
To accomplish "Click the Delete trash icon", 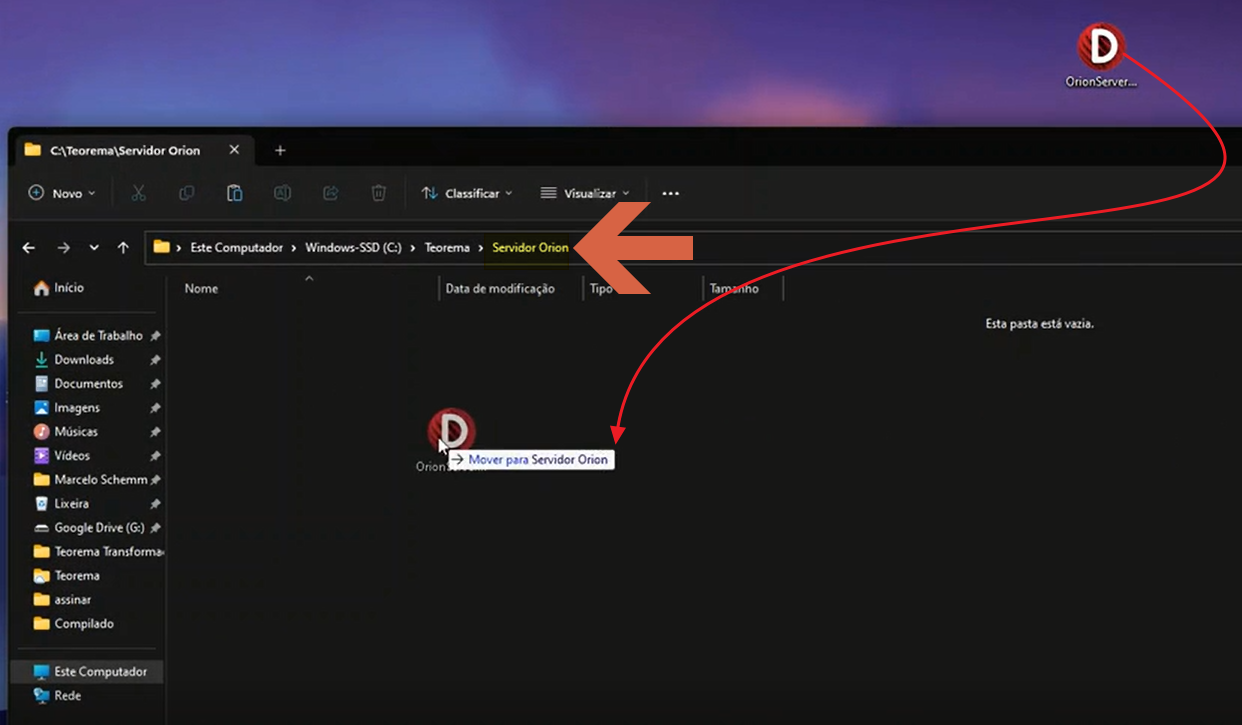I will tap(379, 193).
